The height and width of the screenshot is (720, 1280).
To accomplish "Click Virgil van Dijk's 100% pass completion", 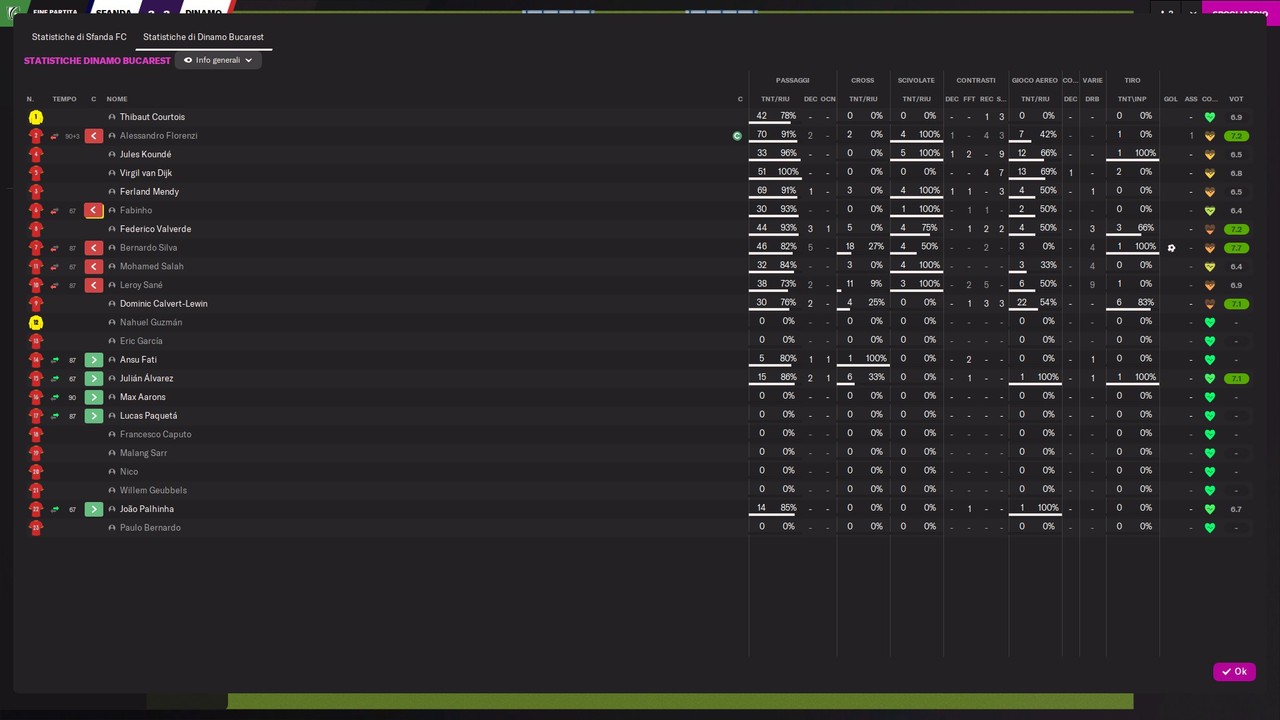I will [788, 172].
